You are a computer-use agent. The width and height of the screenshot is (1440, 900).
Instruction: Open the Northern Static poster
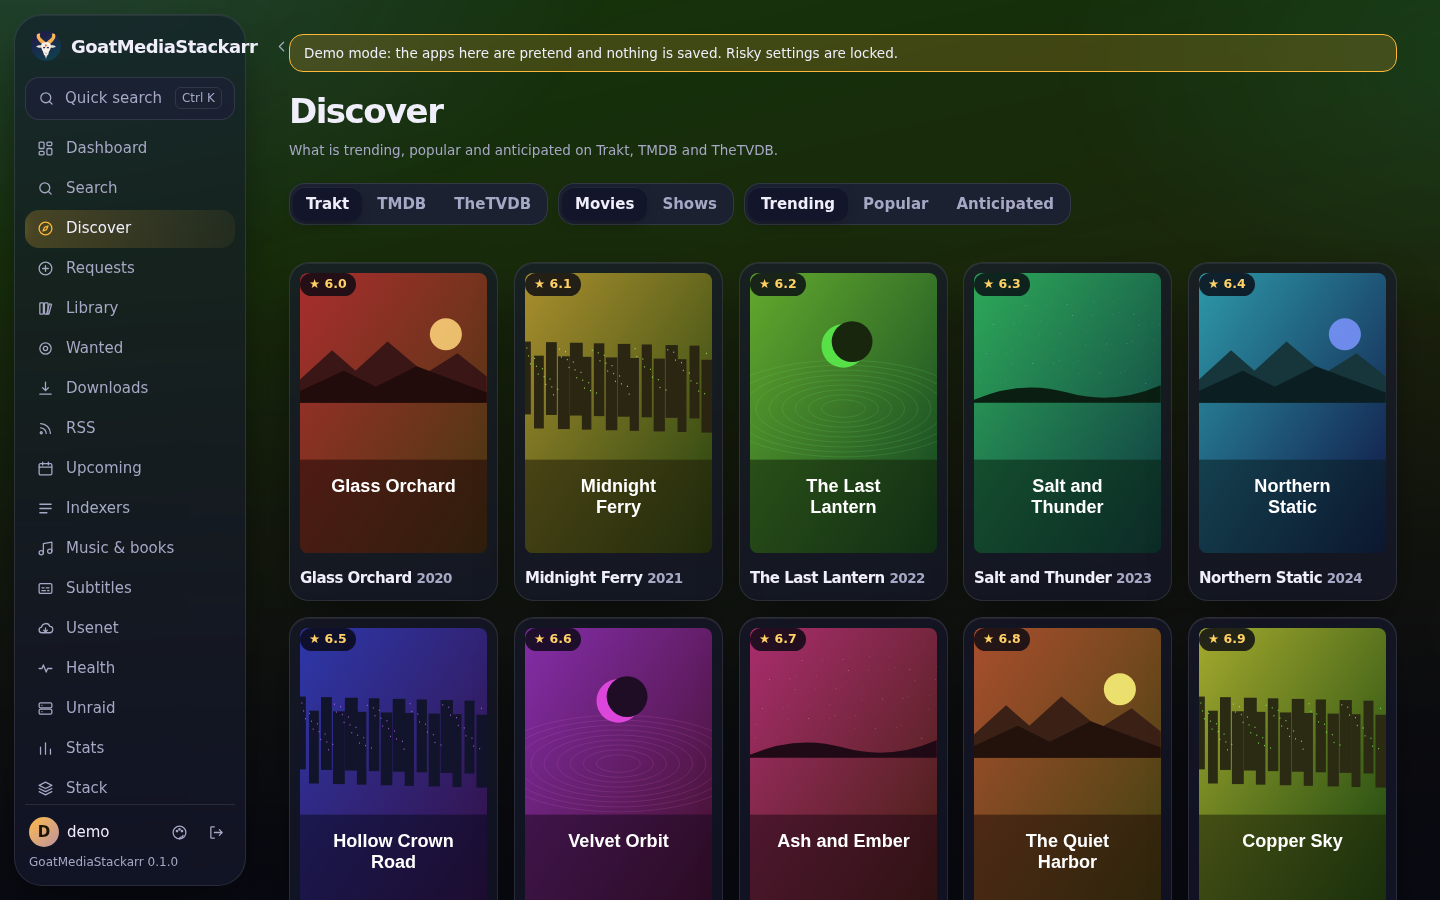(1292, 413)
